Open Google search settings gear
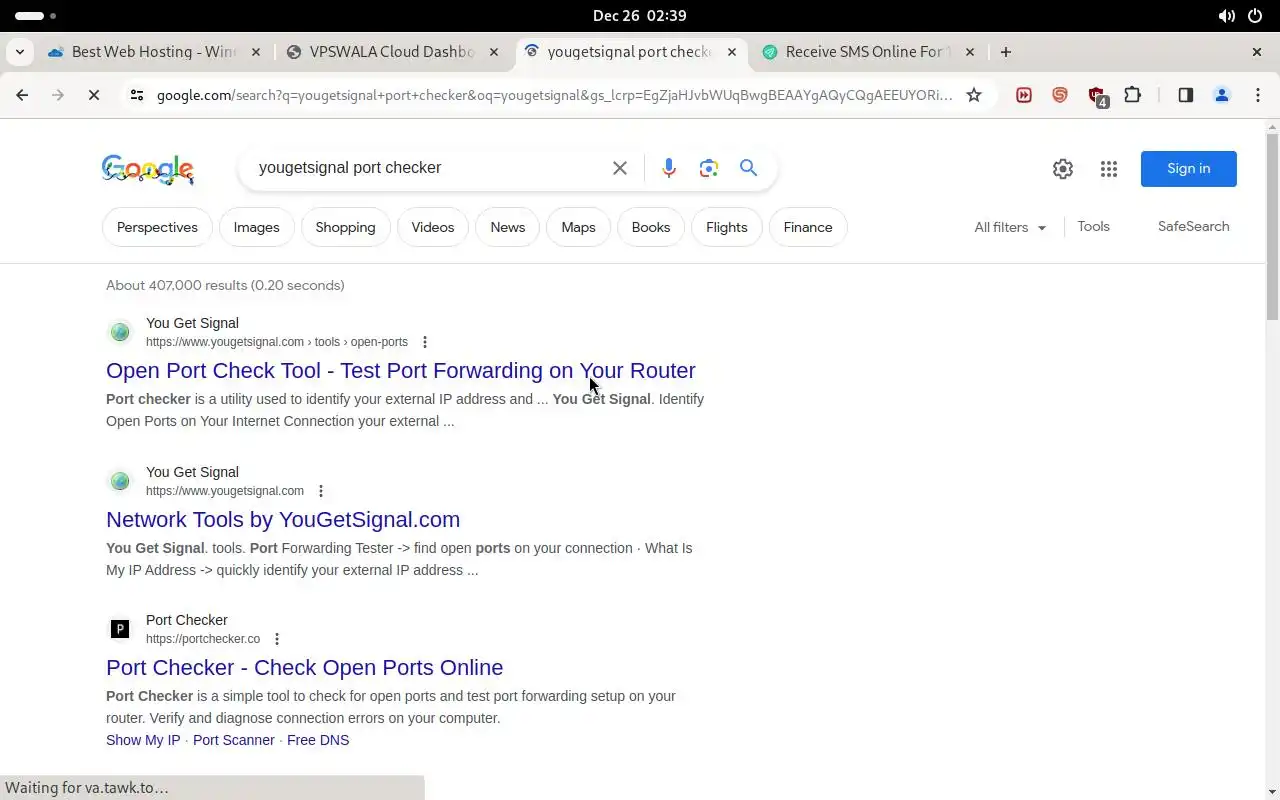Image resolution: width=1280 pixels, height=800 pixels. click(1063, 169)
